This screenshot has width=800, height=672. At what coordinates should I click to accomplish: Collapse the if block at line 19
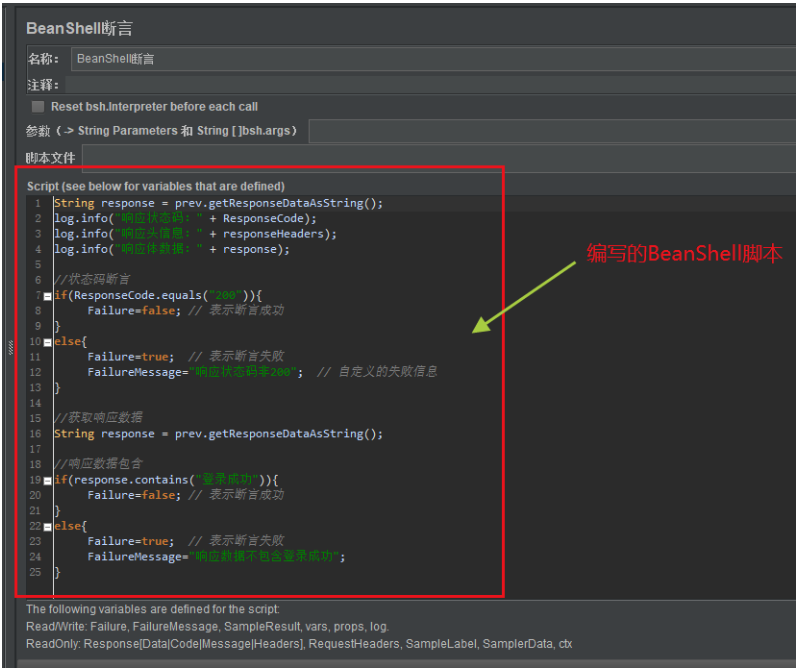[x=47, y=481]
